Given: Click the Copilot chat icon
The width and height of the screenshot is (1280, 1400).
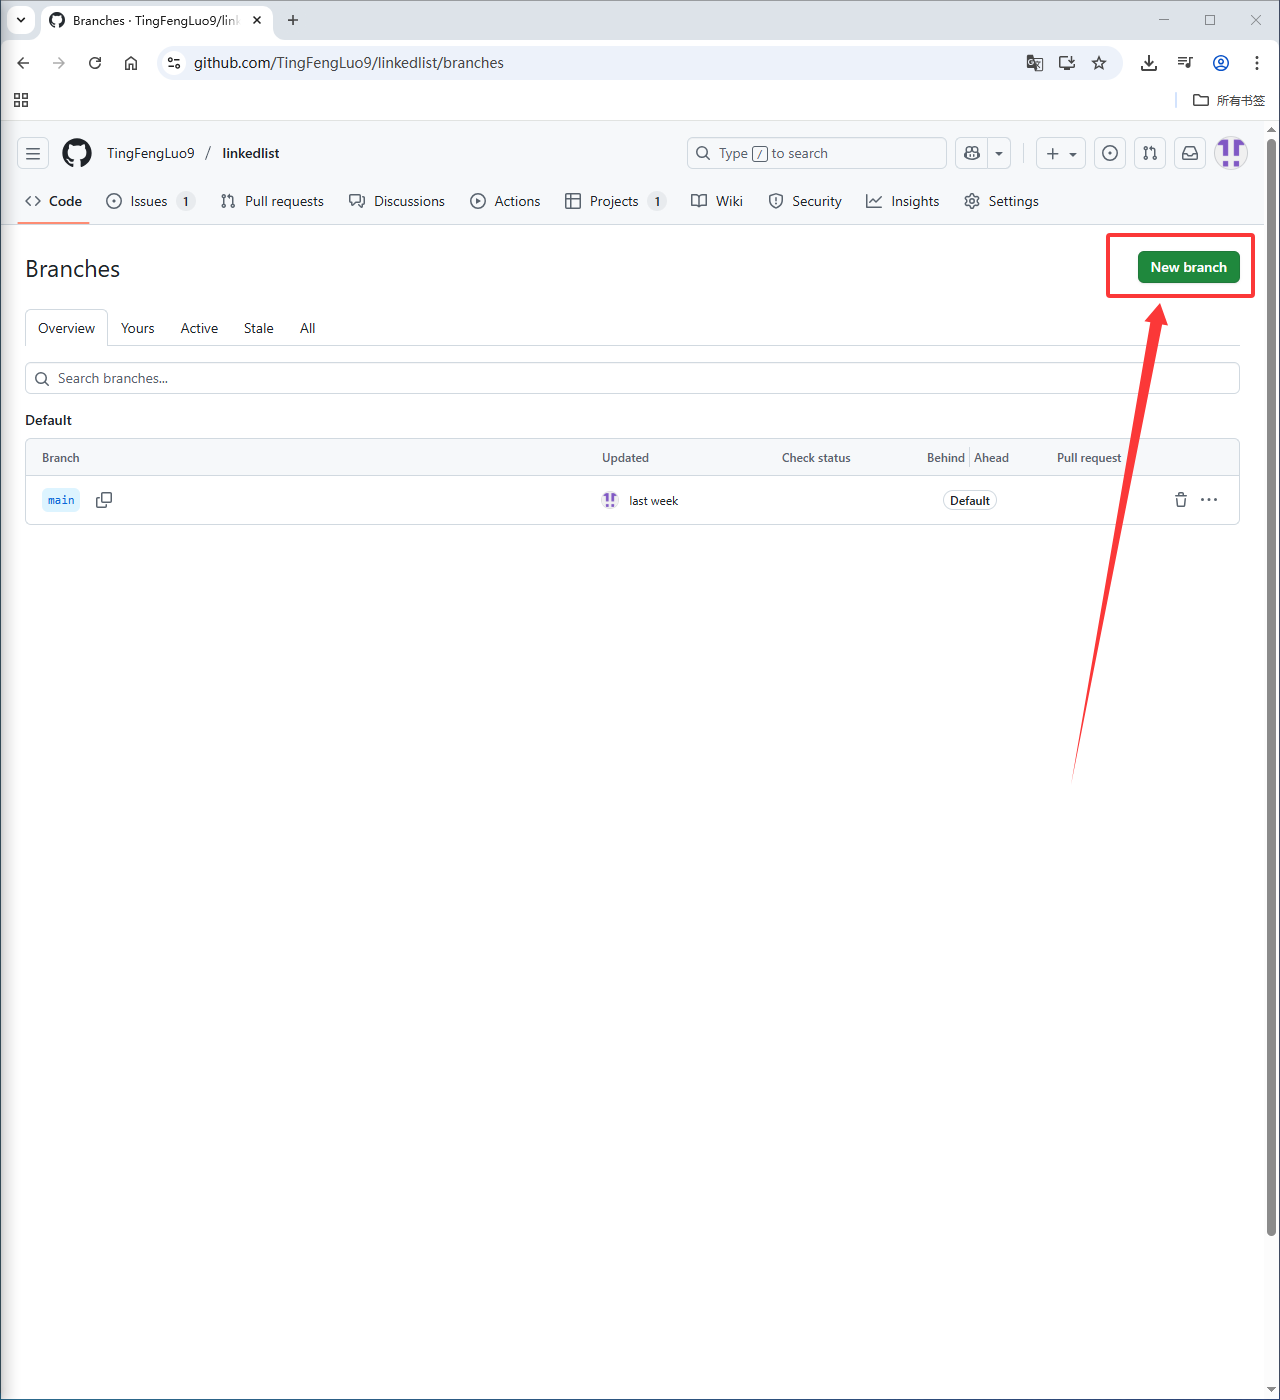Looking at the screenshot, I should (971, 153).
